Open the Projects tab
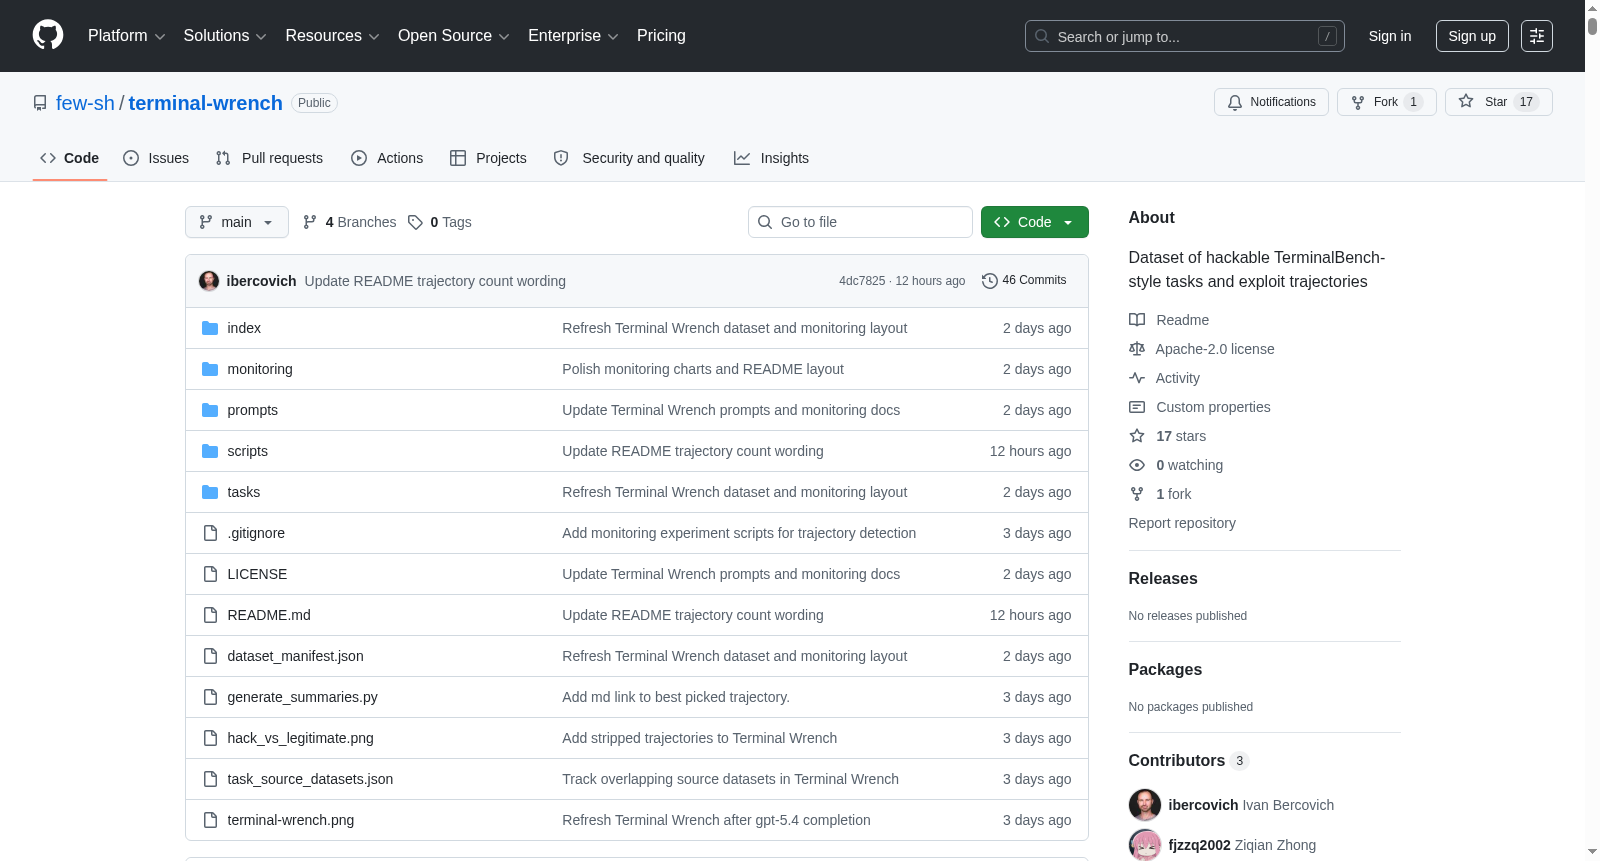The height and width of the screenshot is (861, 1600). click(488, 158)
